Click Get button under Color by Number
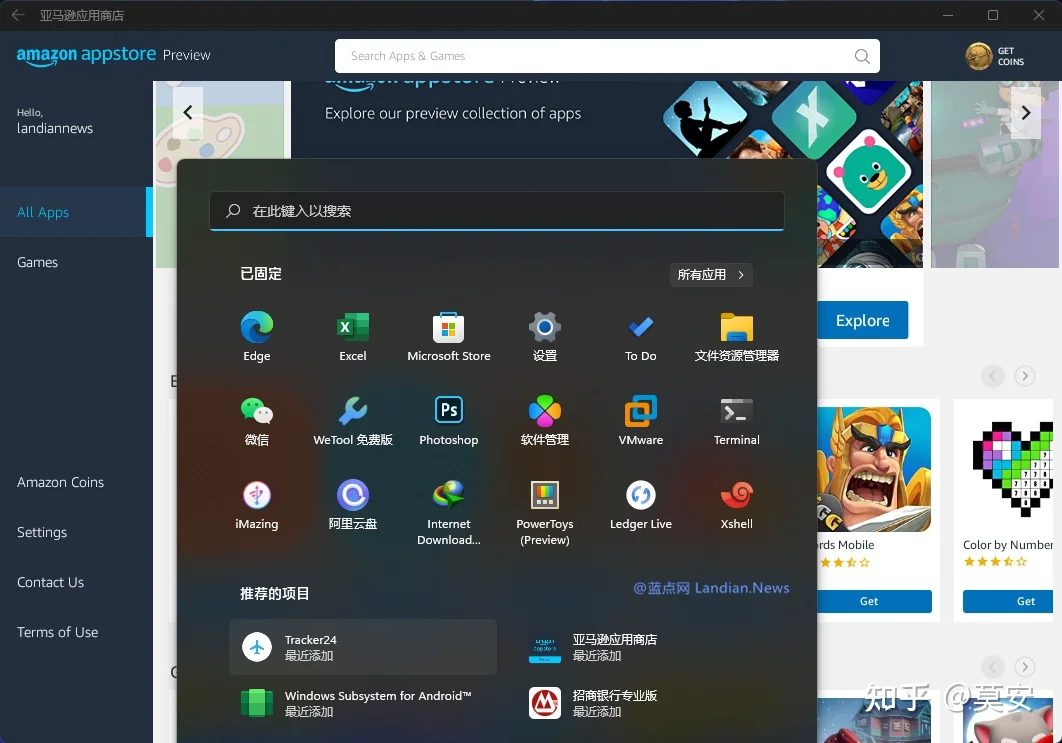1062x743 pixels. pyautogui.click(x=1008, y=601)
